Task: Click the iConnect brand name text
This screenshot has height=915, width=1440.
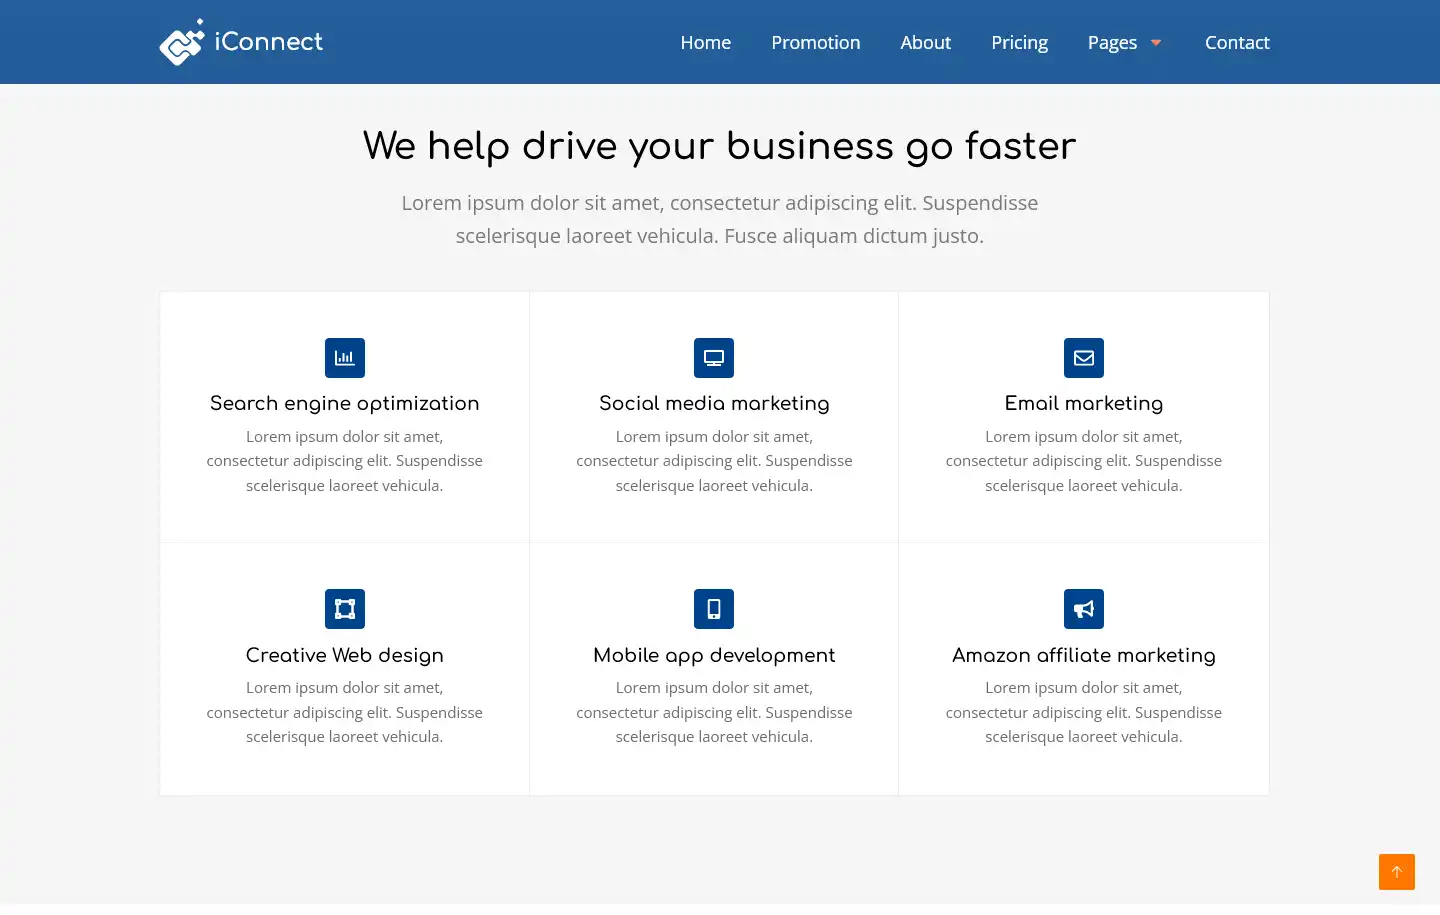Action: [269, 42]
